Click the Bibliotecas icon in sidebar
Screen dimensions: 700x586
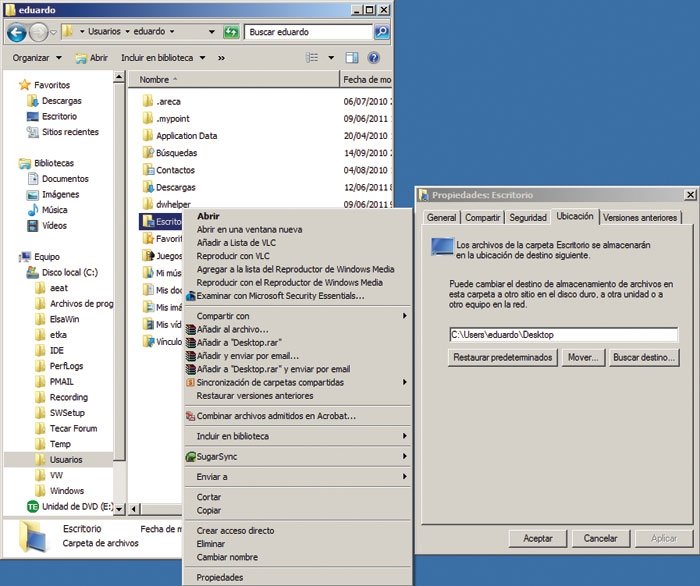25,163
